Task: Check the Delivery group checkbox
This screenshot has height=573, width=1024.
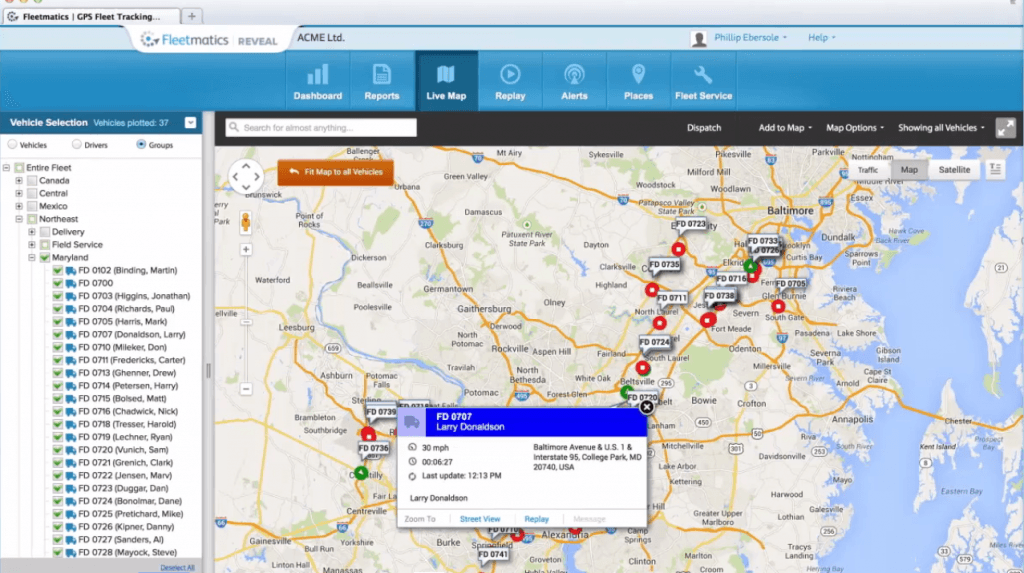Action: (x=45, y=232)
